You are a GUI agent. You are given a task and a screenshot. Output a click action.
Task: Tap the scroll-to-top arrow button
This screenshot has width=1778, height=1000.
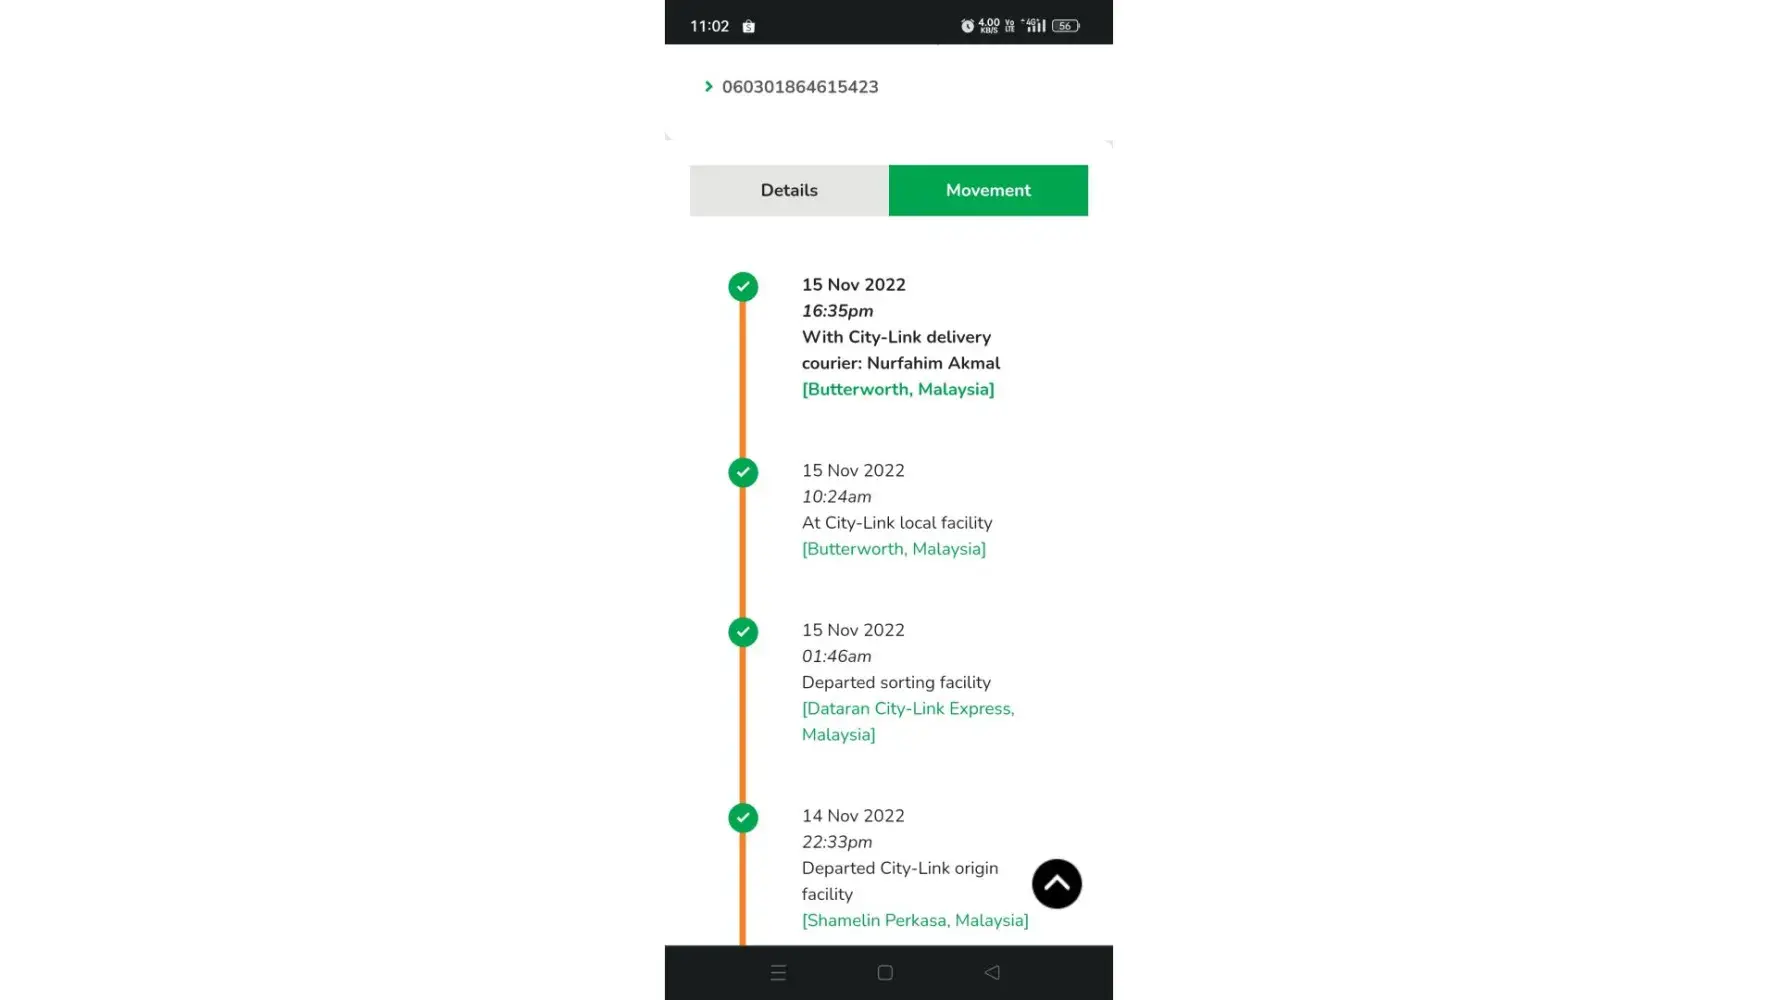[x=1056, y=884]
